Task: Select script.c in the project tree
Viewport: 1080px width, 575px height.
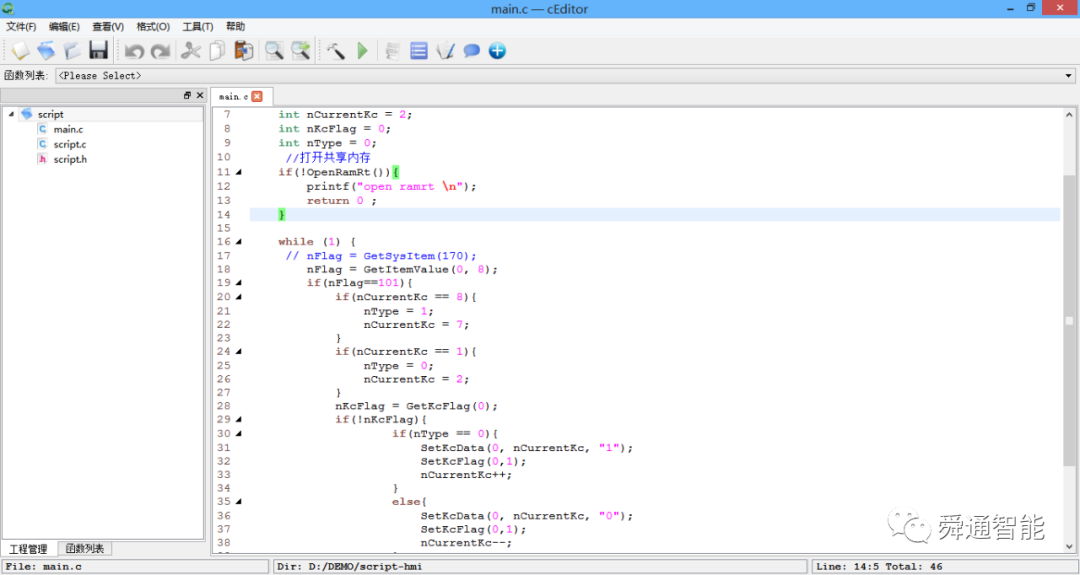Action: pos(70,145)
